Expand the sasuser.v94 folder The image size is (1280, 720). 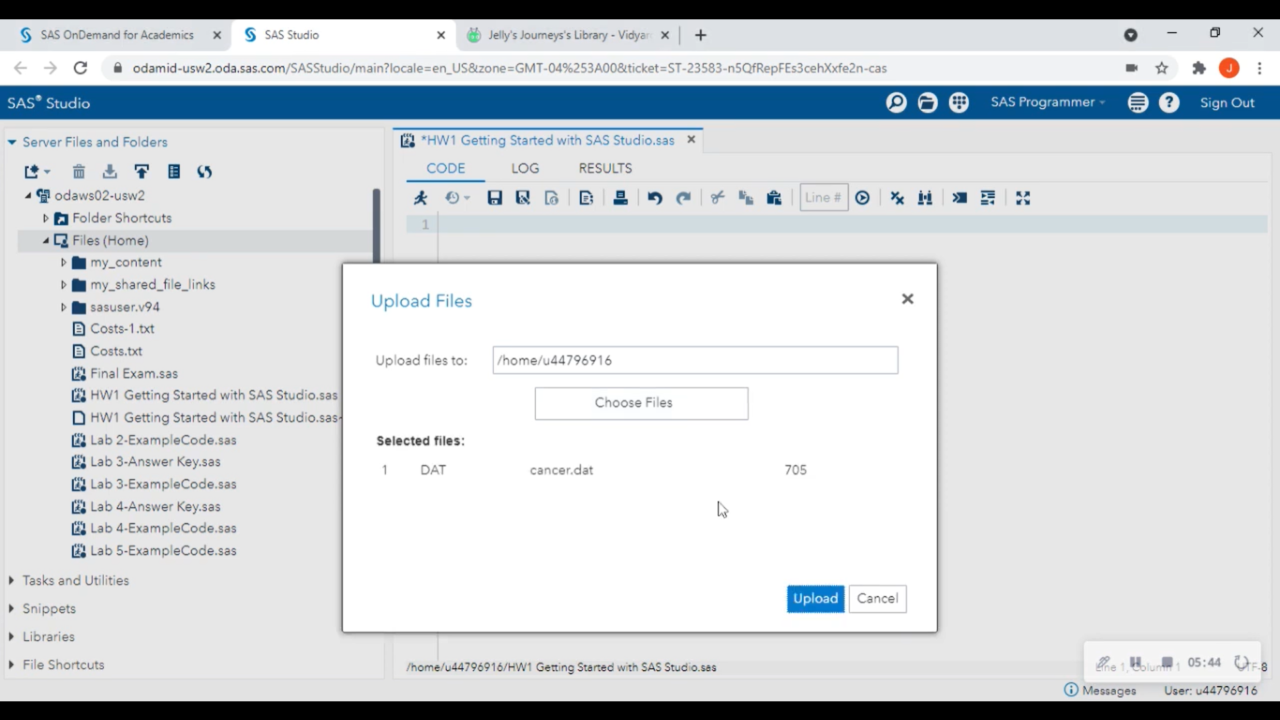63,307
